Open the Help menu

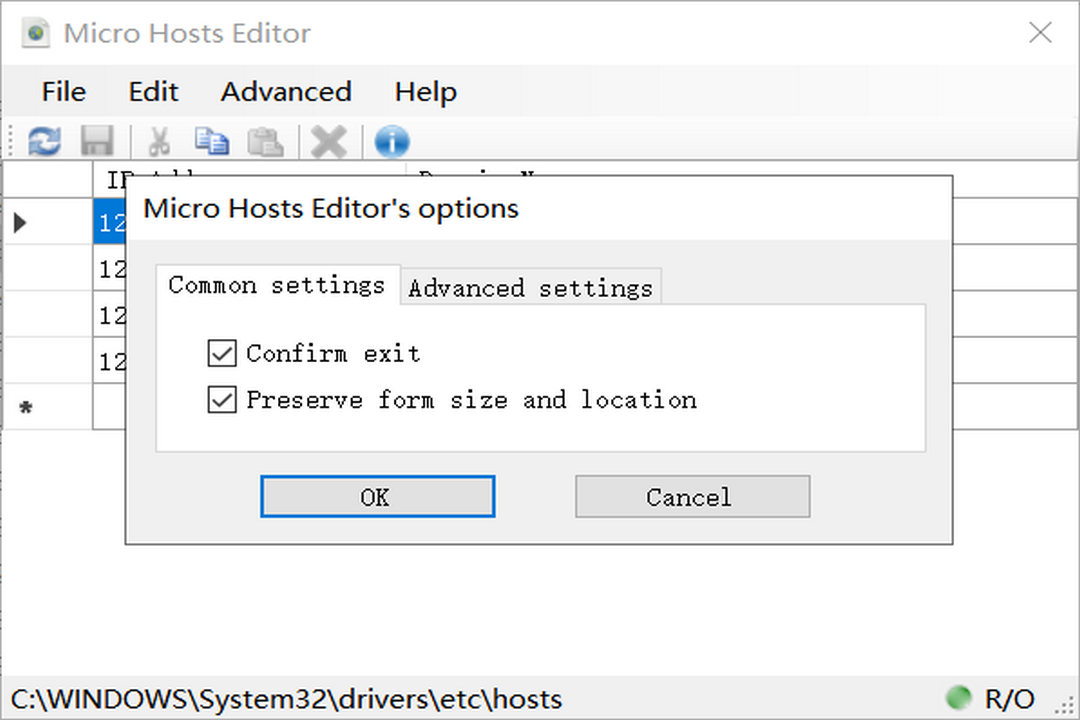(425, 91)
